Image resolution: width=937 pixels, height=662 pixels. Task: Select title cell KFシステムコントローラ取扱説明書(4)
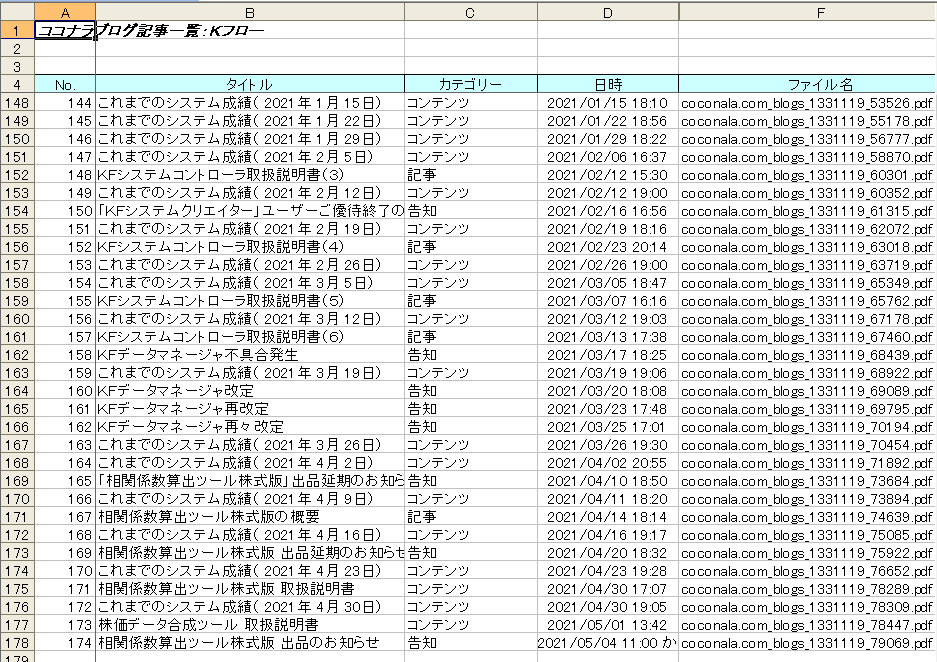tap(250, 247)
